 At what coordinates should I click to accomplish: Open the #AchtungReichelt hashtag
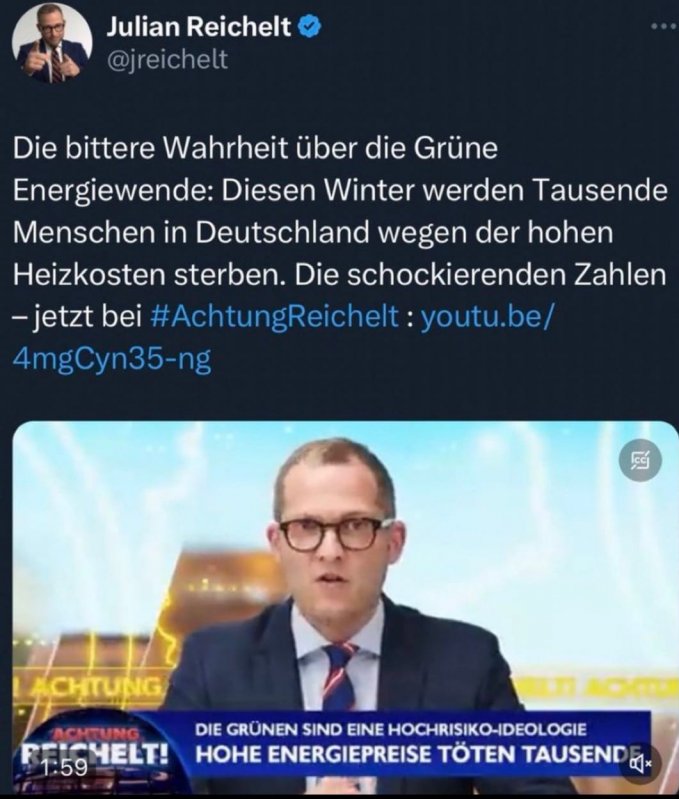[275, 316]
